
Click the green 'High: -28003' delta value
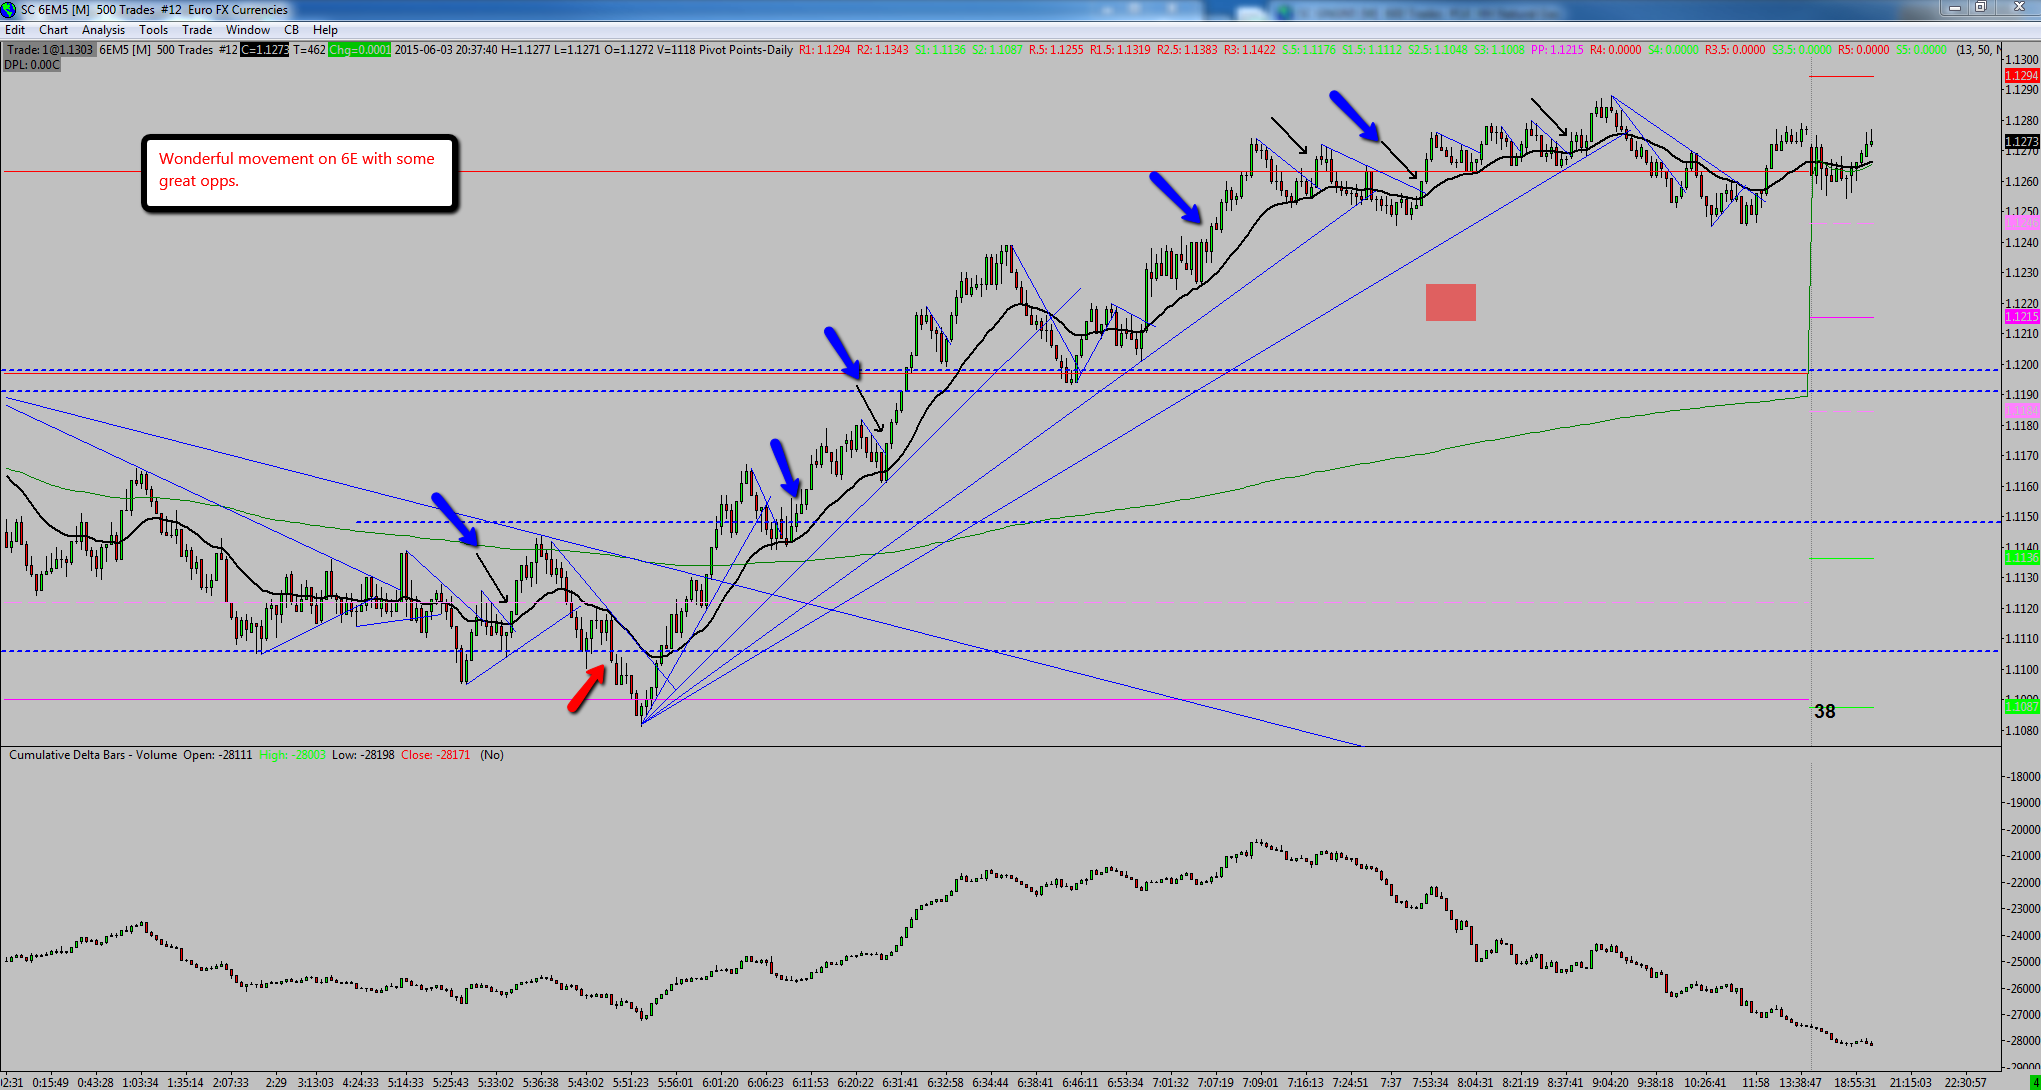(x=292, y=755)
